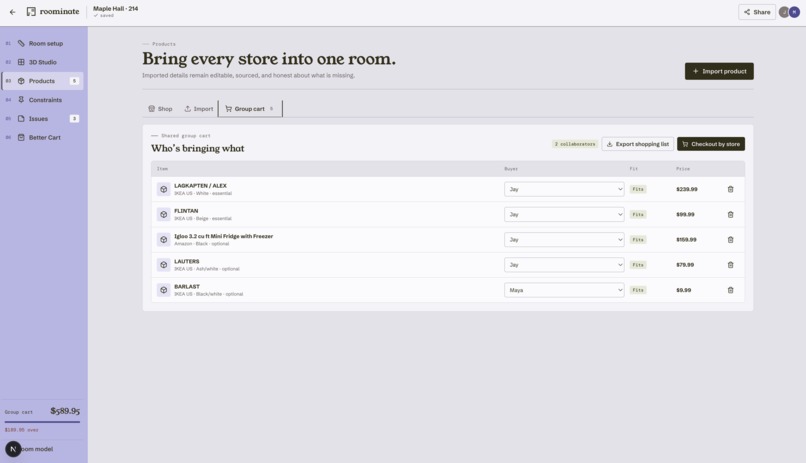The image size is (806, 463).
Task: Click the $9.99 price
Action: pyautogui.click(x=684, y=290)
